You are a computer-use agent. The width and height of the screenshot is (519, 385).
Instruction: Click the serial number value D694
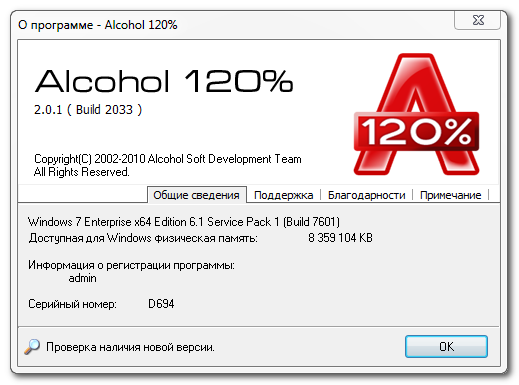161,304
